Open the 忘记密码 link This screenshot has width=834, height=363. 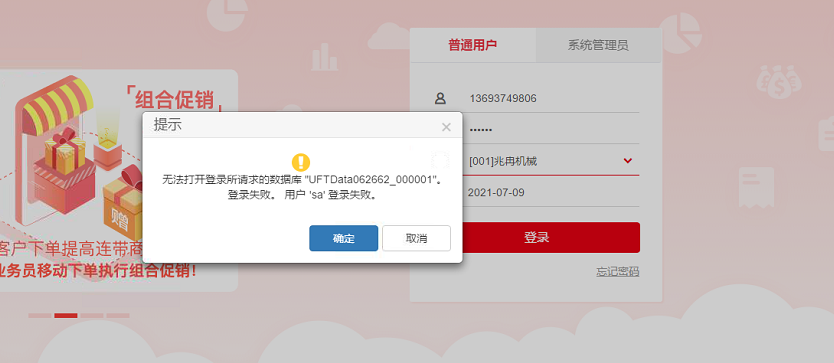coord(618,271)
